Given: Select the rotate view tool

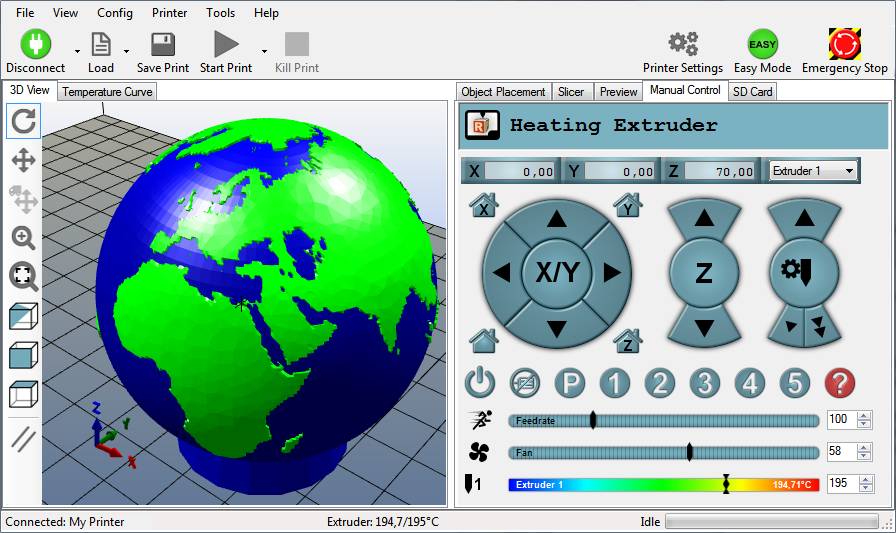Looking at the screenshot, I should coord(24,122).
